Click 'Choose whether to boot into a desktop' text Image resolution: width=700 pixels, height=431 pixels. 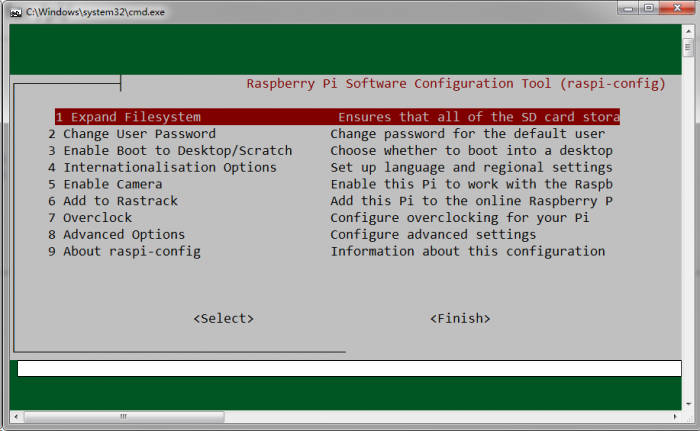[471, 151]
